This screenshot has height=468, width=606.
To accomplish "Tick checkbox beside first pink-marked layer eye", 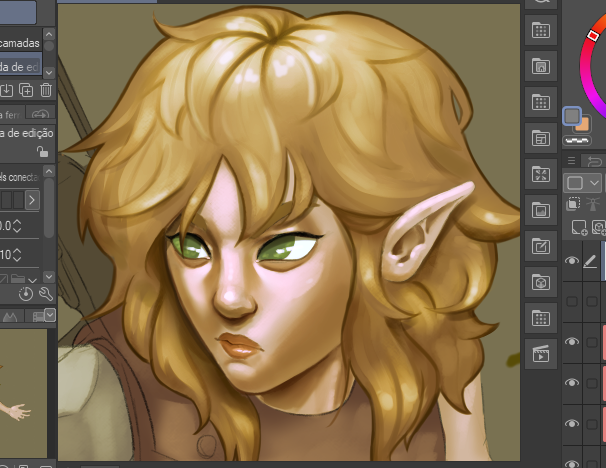I will tap(592, 342).
